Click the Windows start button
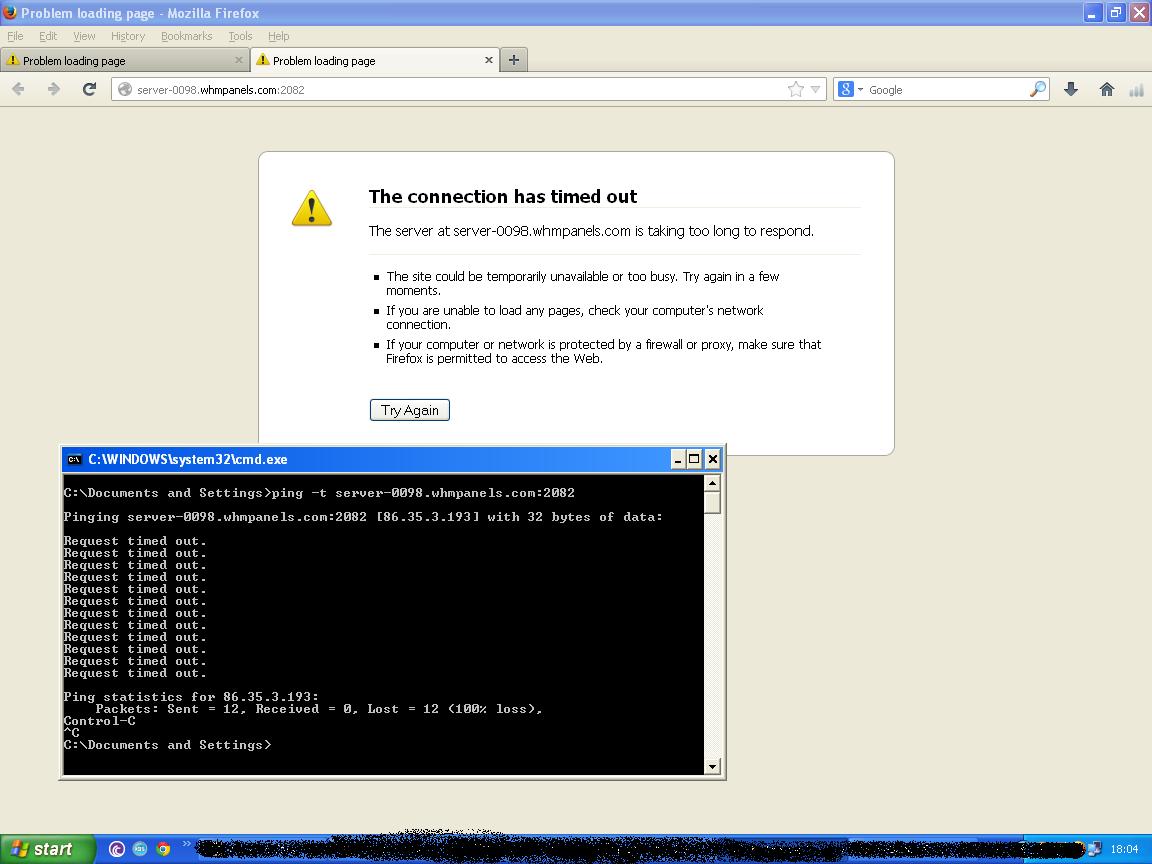Viewport: 1152px width, 864px height. pyautogui.click(x=42, y=849)
